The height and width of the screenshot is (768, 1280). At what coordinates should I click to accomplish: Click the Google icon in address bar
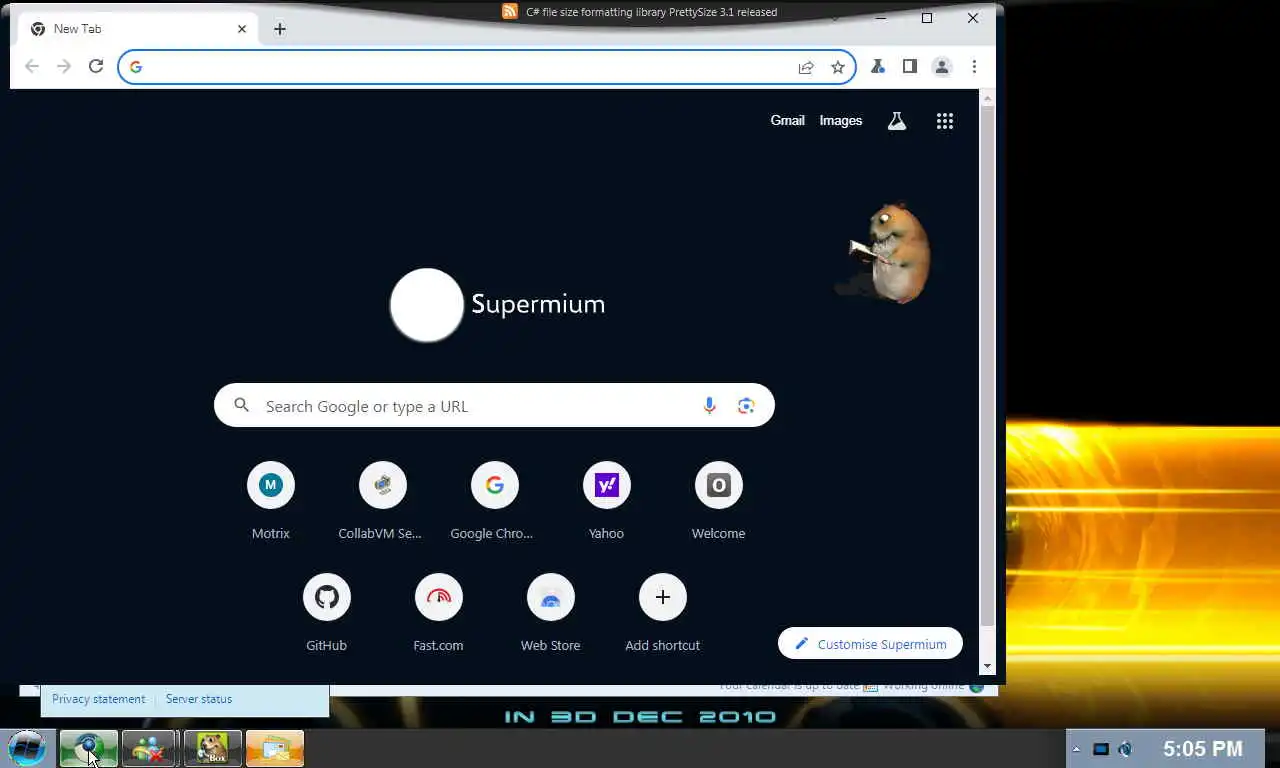tap(136, 67)
